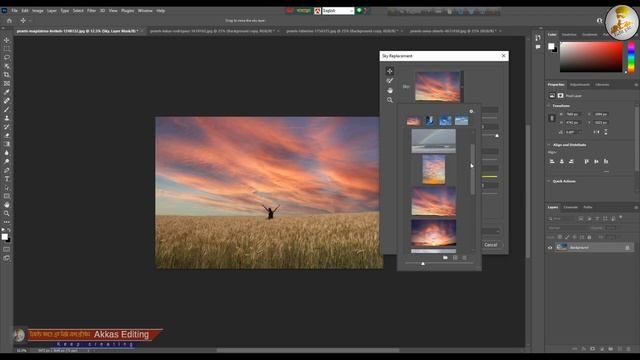Collapse the Align and Distribute section

tap(549, 145)
